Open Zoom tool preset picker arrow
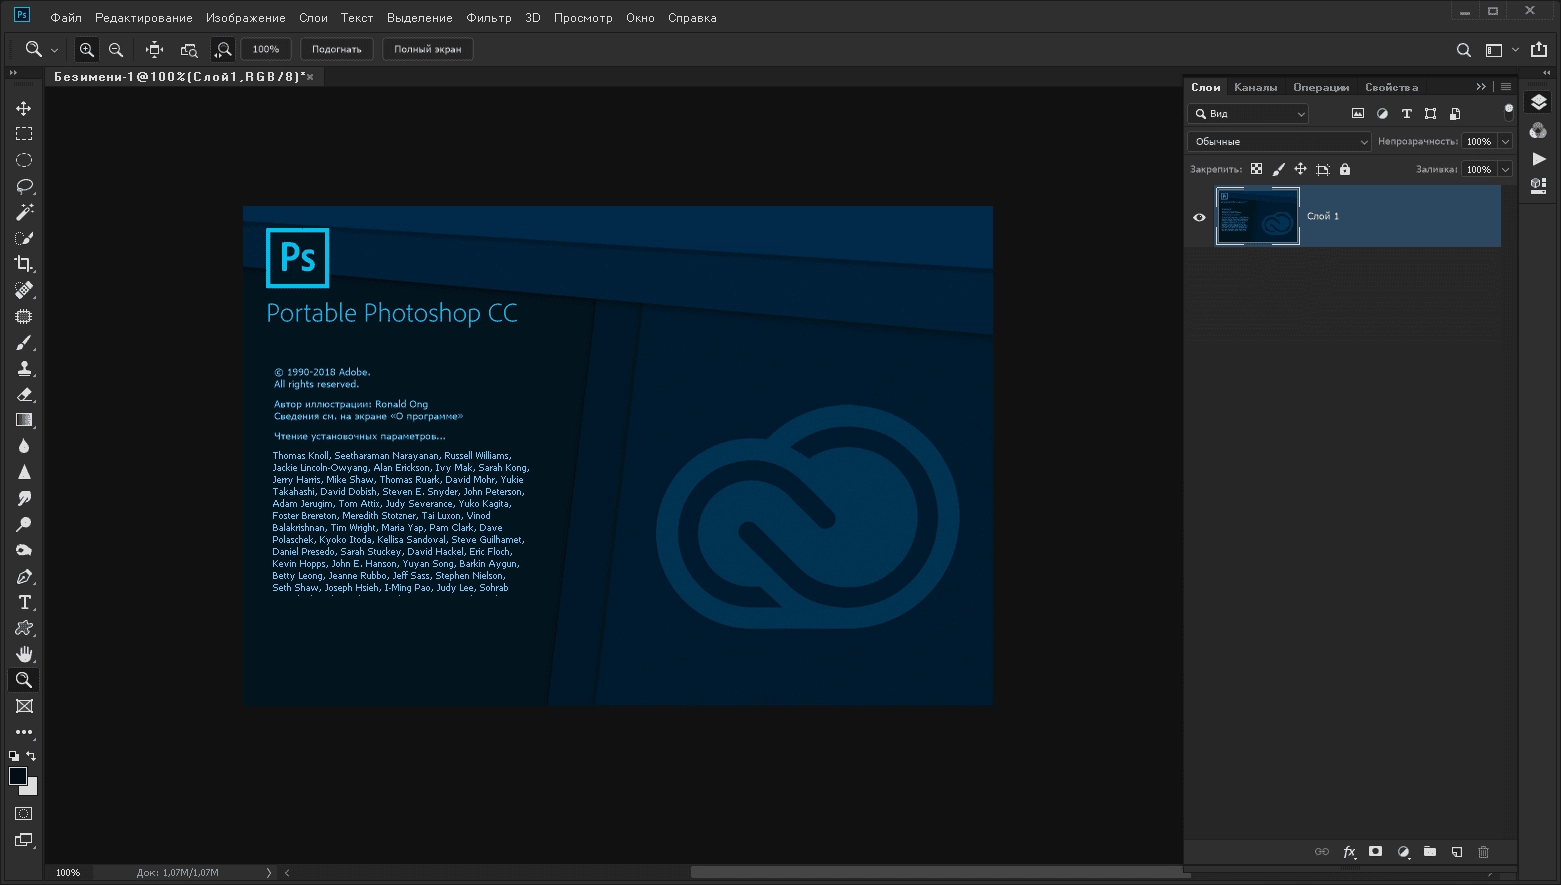Screen dimensions: 1561x885 pyautogui.click(x=54, y=50)
